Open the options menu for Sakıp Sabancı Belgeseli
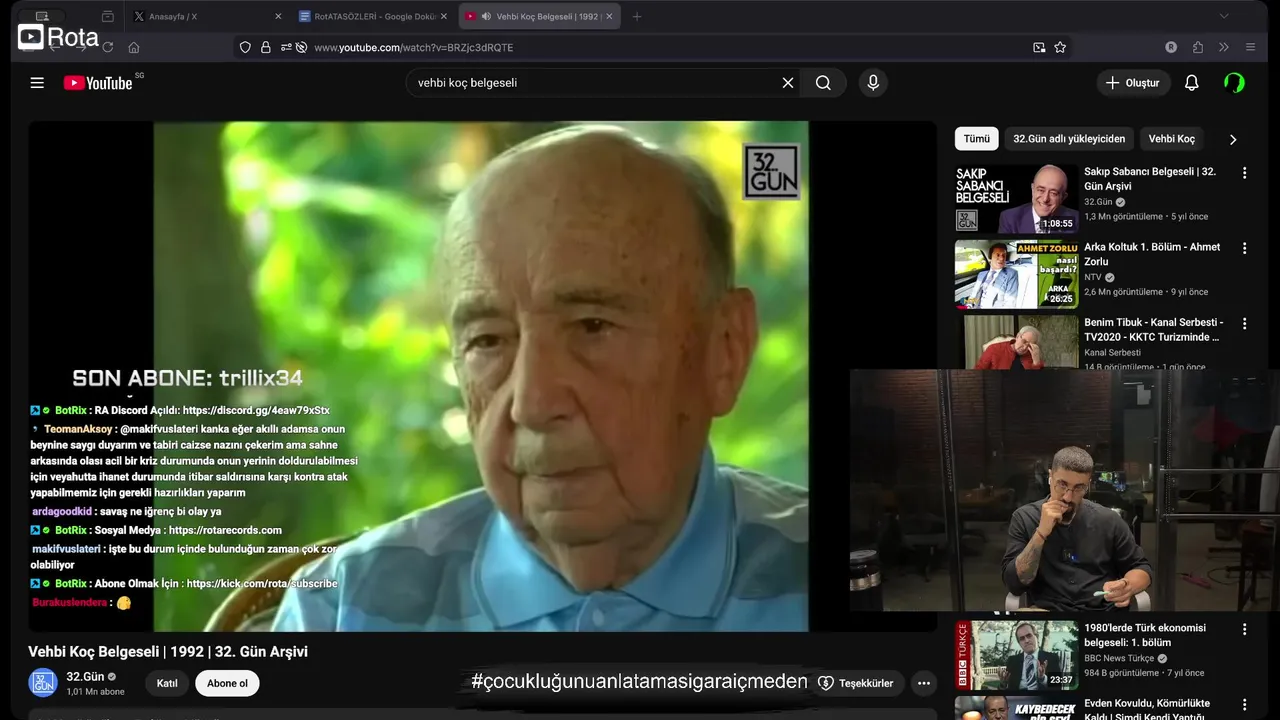1280x720 pixels. pos(1245,173)
